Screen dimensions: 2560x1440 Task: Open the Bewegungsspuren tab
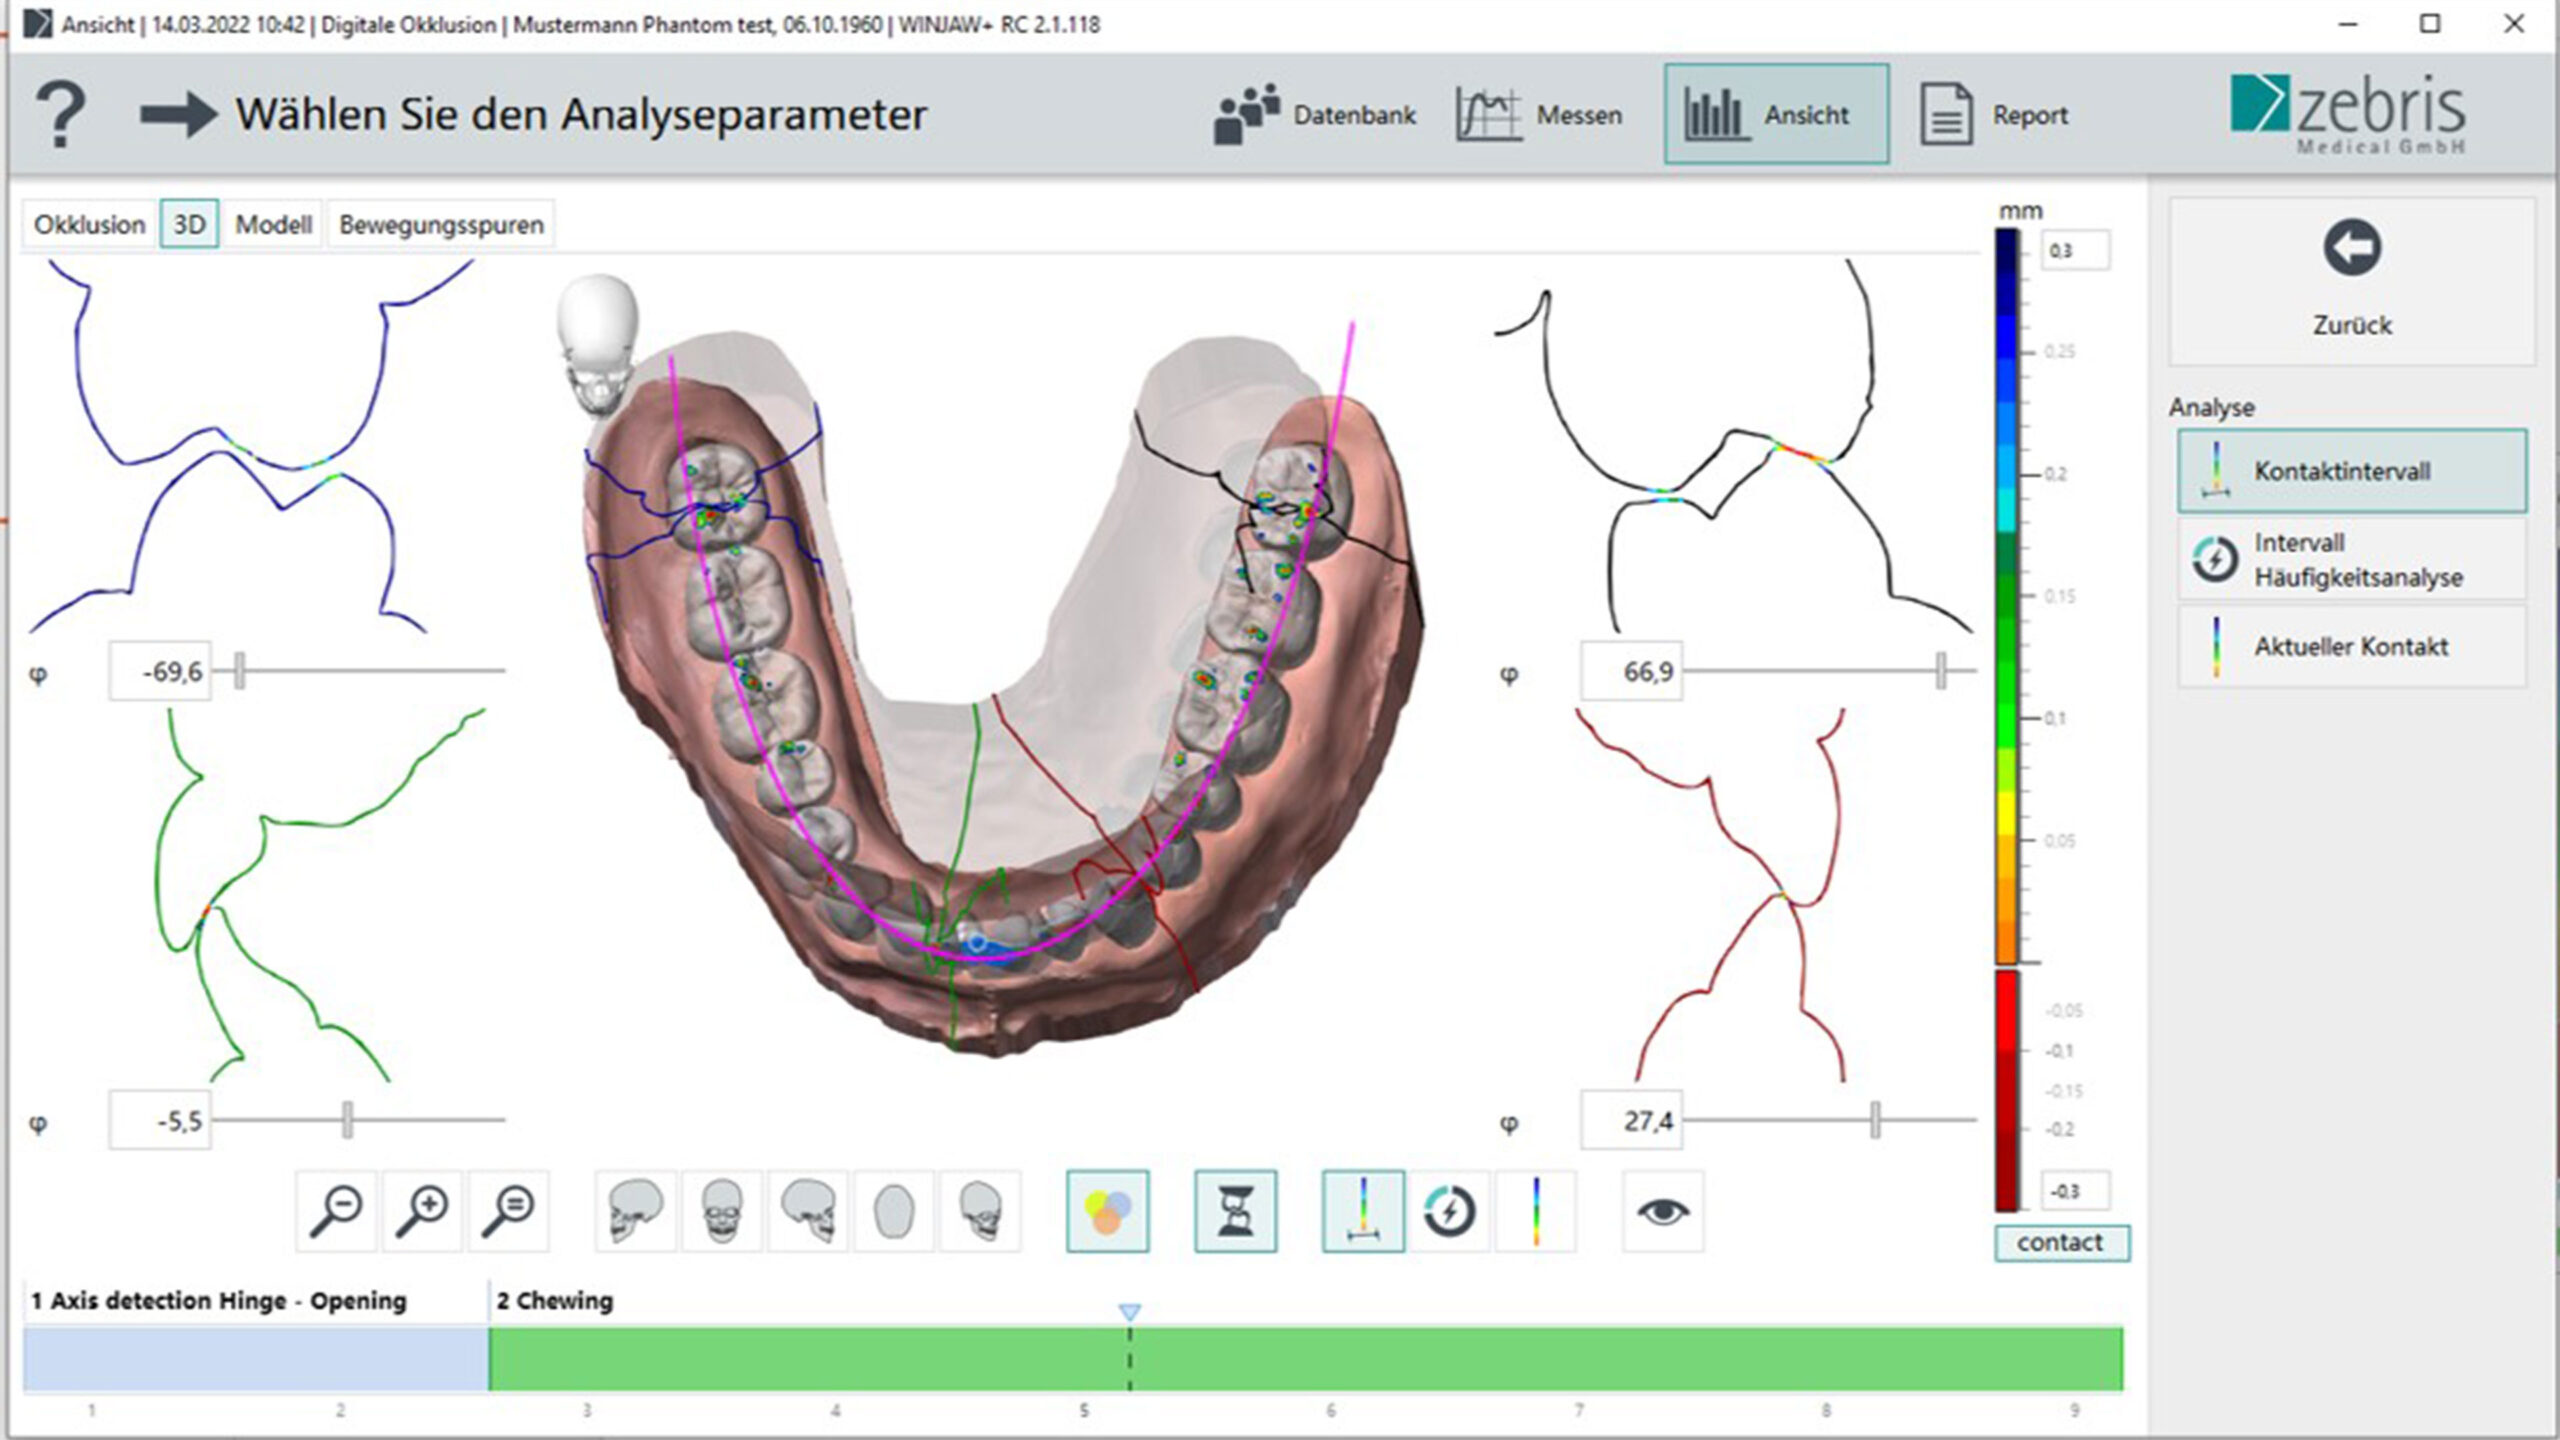(441, 224)
